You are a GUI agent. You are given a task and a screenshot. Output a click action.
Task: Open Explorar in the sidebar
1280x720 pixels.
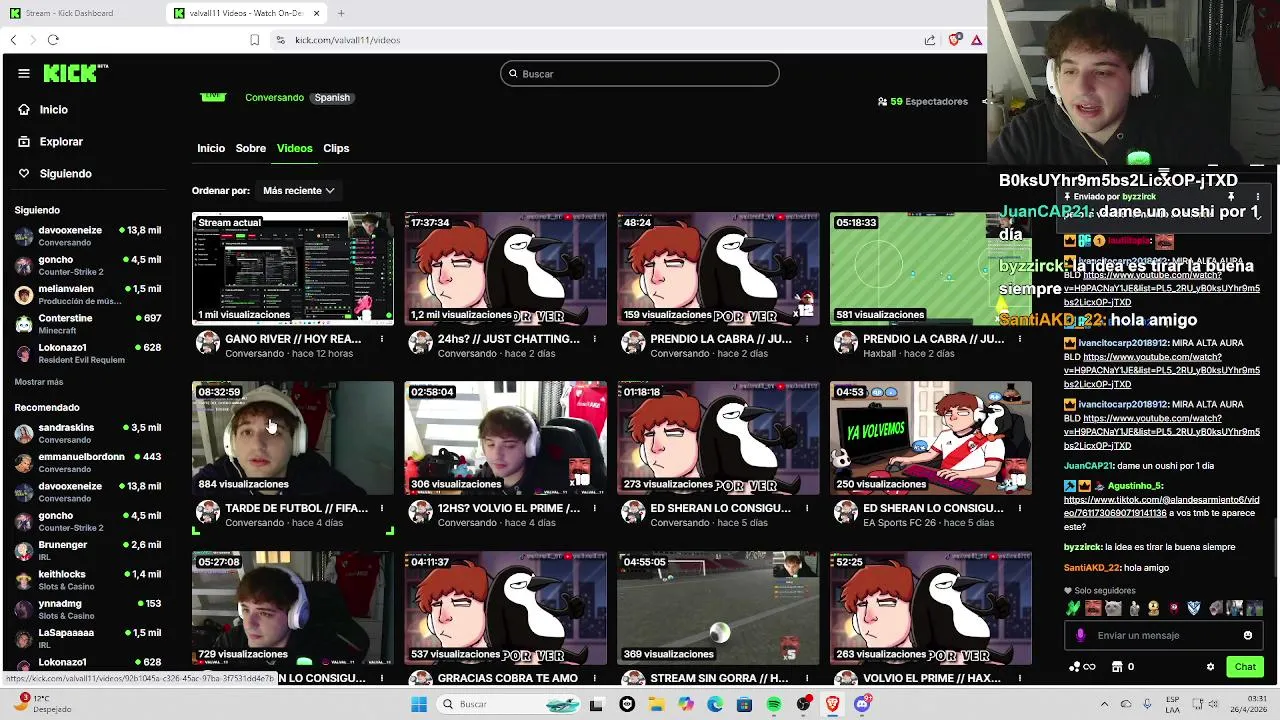click(61, 142)
